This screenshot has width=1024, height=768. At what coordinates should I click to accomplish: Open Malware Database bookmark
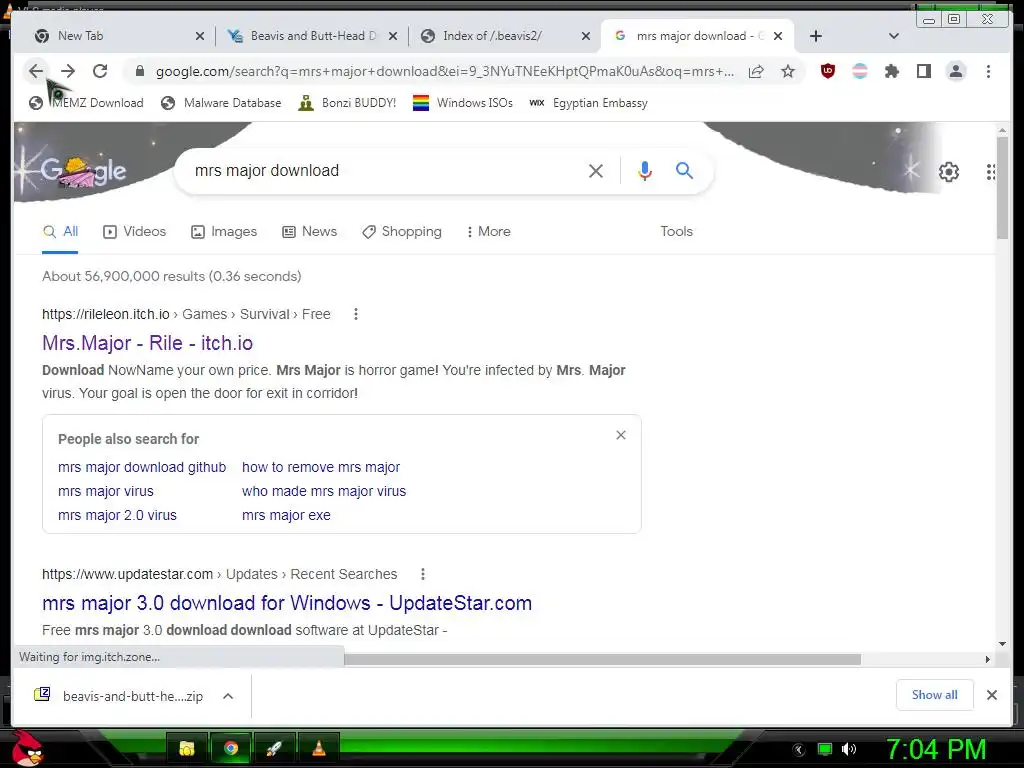(221, 103)
